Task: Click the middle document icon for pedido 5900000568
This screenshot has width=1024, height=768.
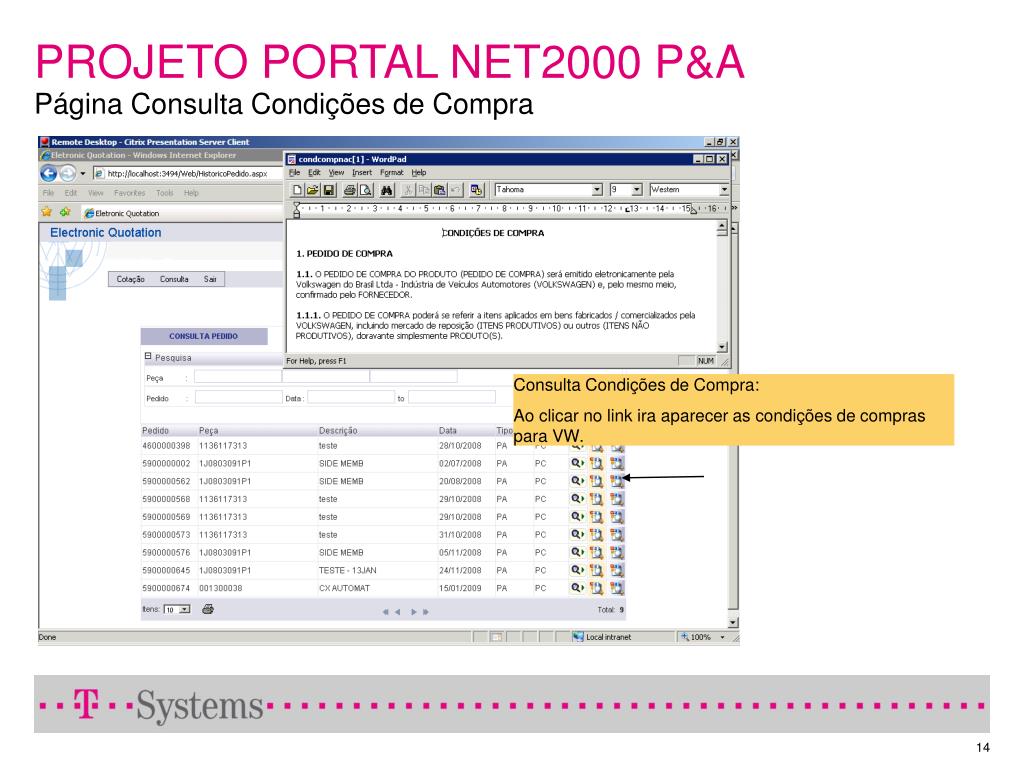Action: point(596,499)
